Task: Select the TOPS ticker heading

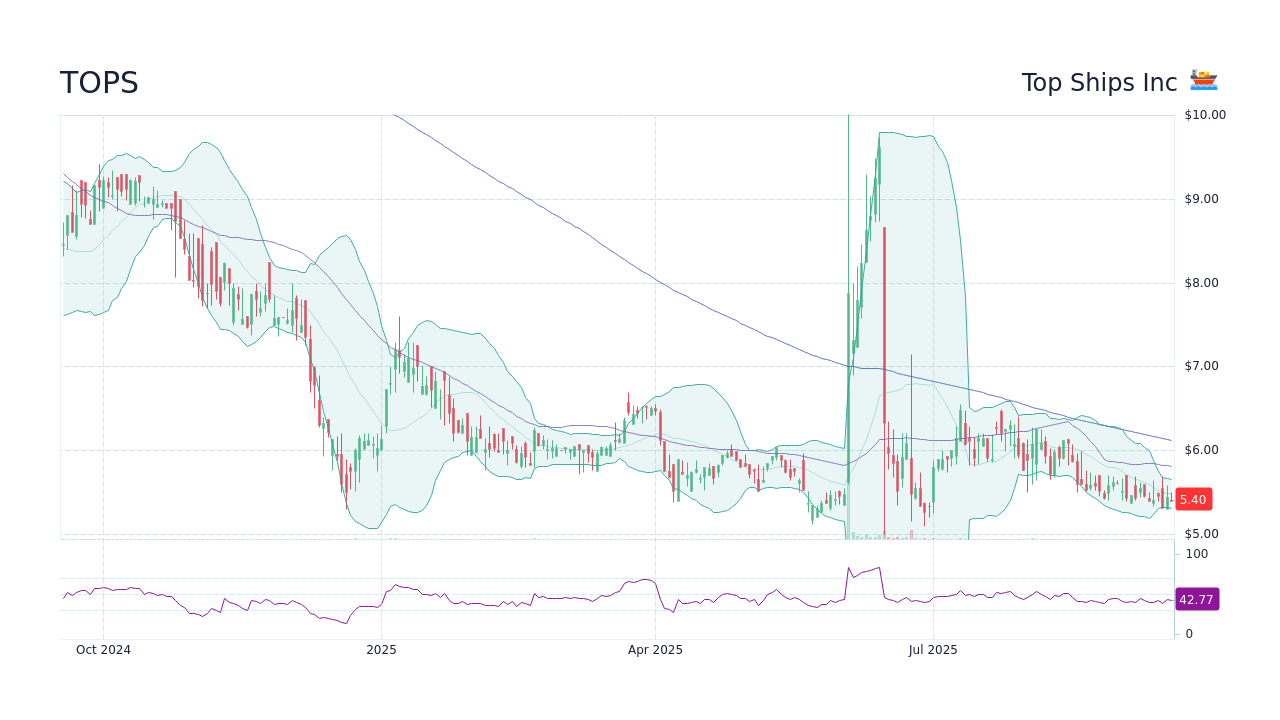Action: [99, 83]
